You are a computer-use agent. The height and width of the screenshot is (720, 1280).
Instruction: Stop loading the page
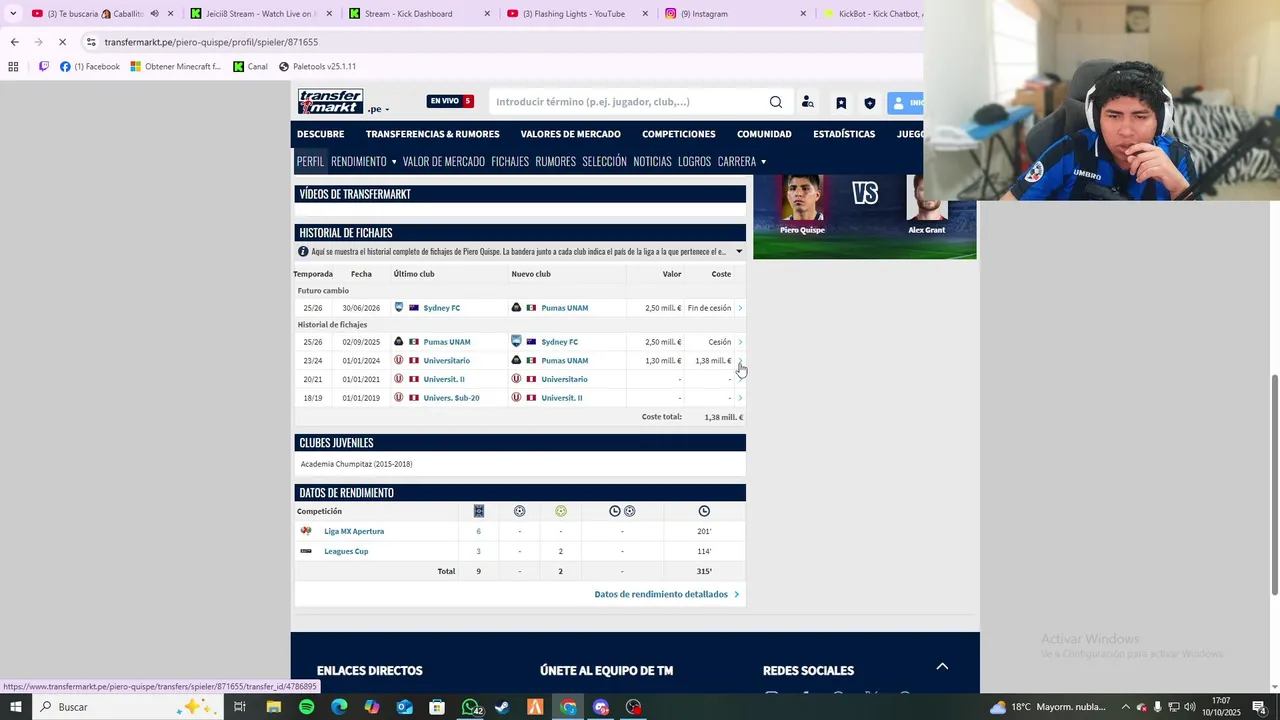[x=62, y=42]
